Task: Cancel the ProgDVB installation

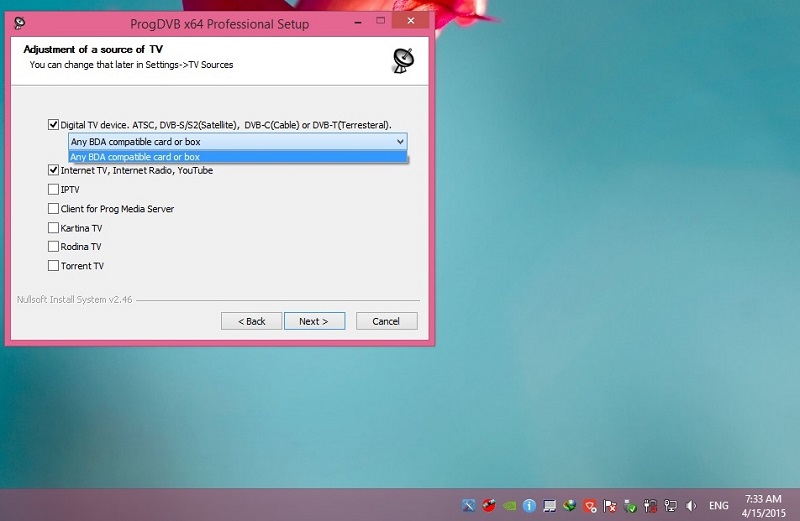Action: tap(386, 321)
